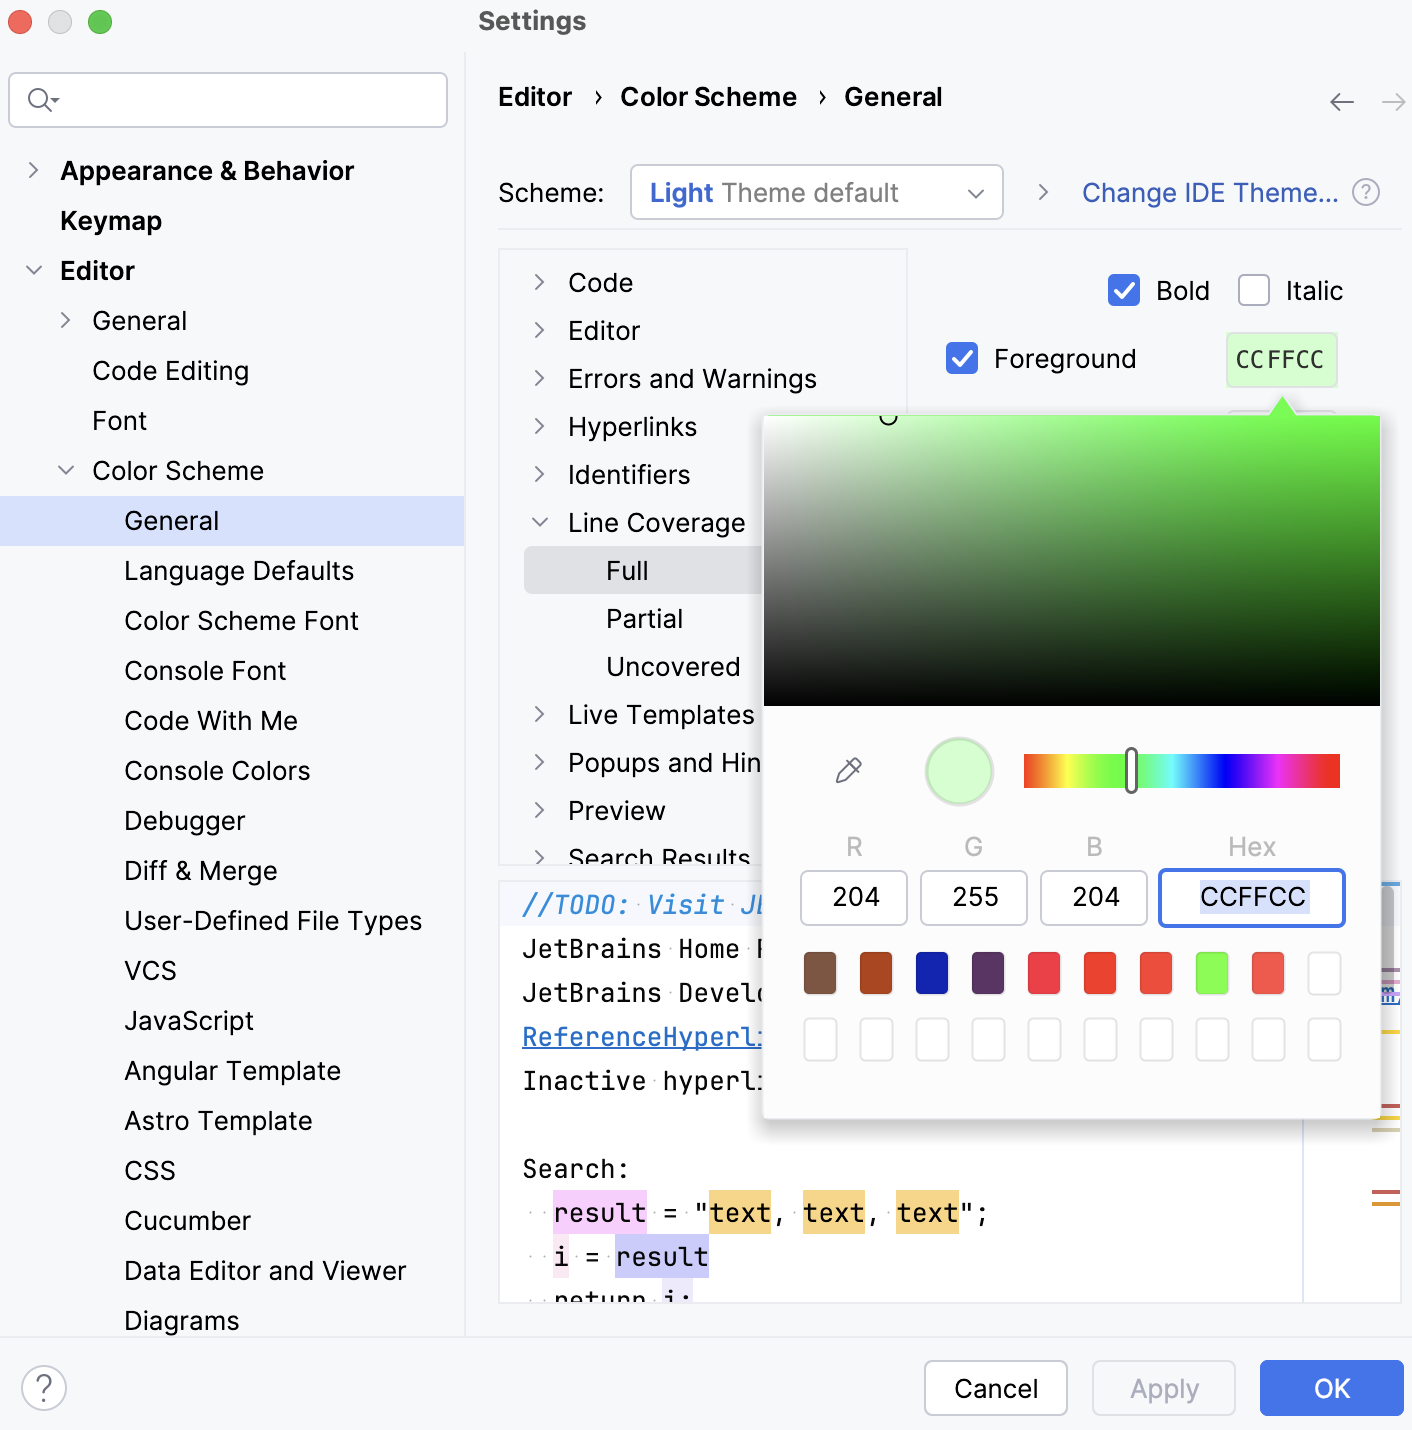Viewport: 1412px width, 1430px height.
Task: Expand the Errors and Warnings section
Action: click(x=540, y=379)
